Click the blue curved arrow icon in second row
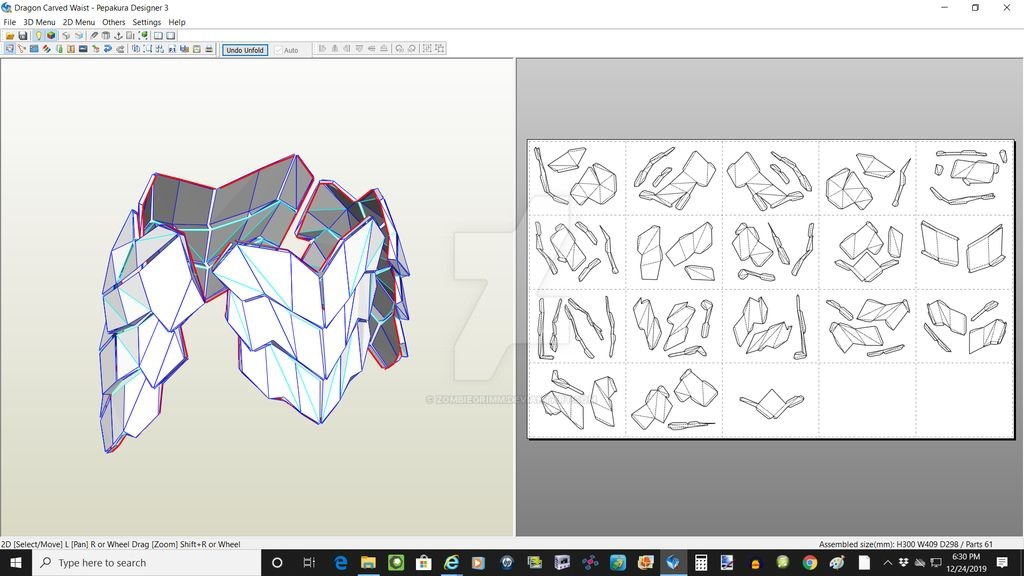This screenshot has width=1024, height=576. [108, 49]
